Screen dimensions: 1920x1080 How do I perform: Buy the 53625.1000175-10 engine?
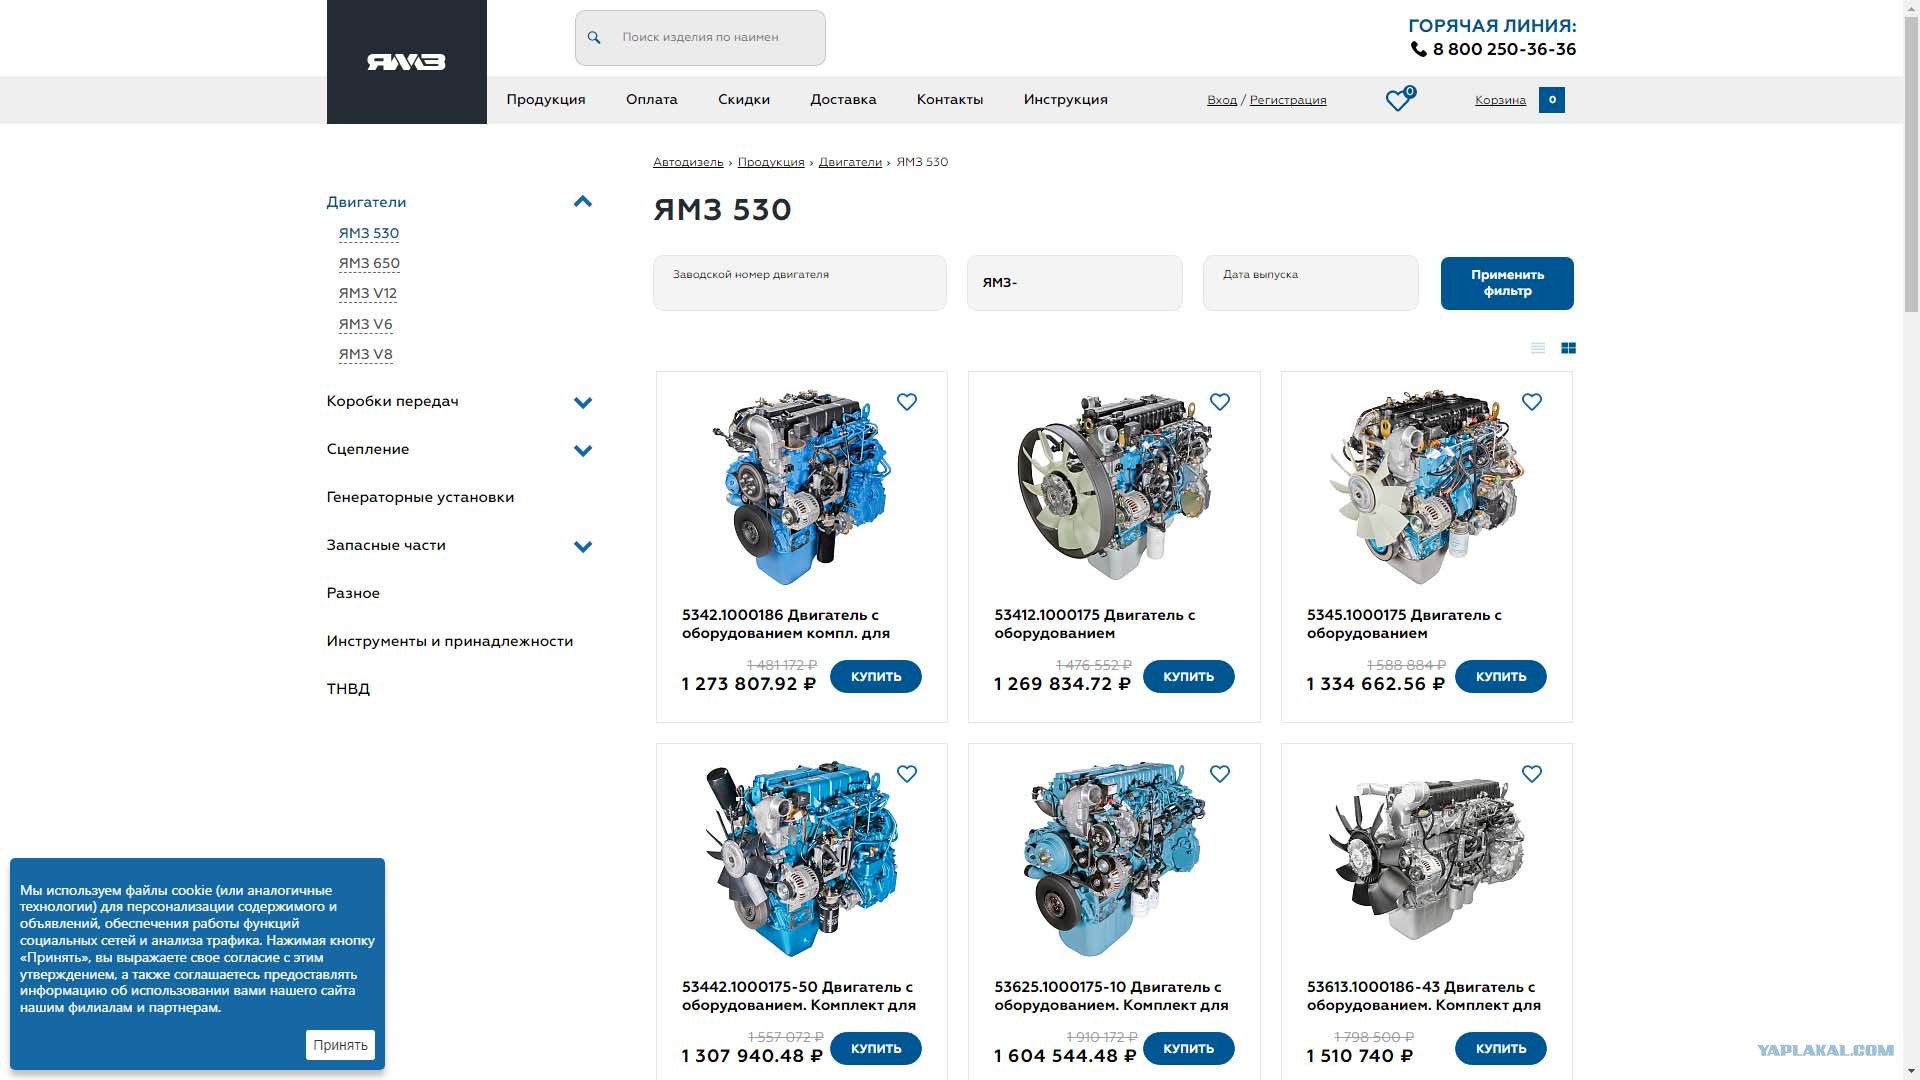1189,1049
